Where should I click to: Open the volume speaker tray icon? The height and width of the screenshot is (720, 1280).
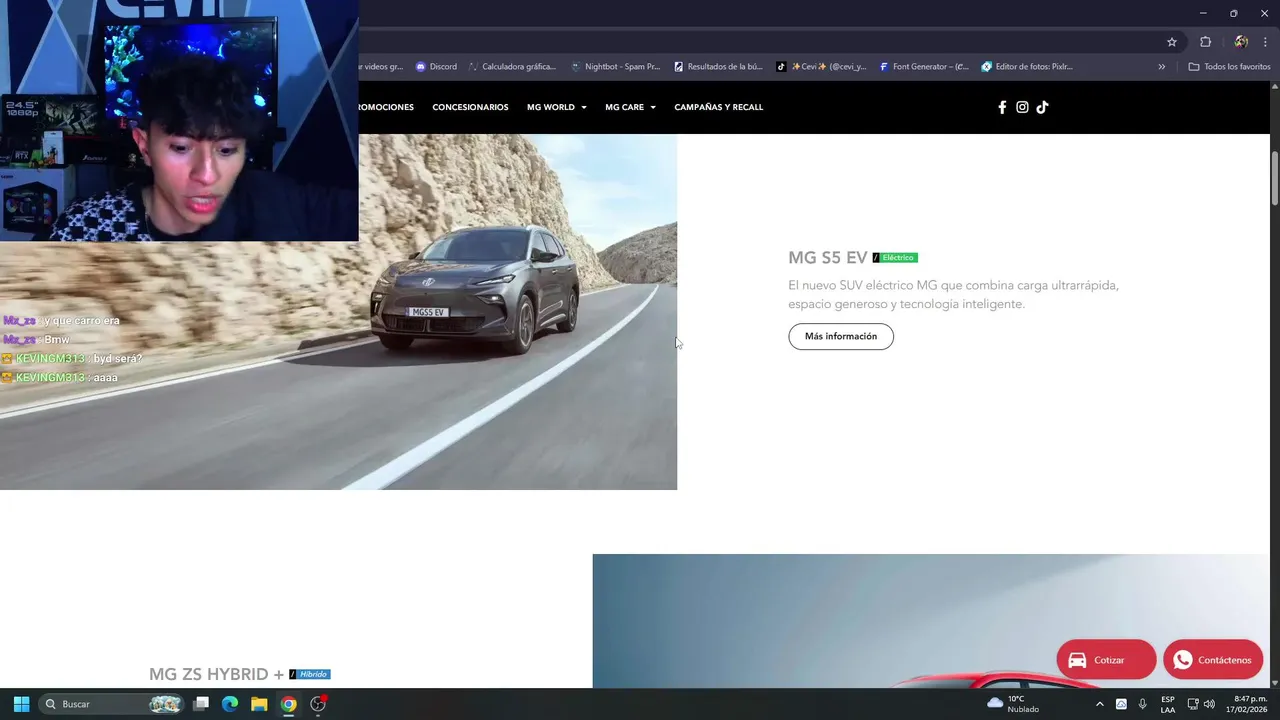coord(1209,704)
